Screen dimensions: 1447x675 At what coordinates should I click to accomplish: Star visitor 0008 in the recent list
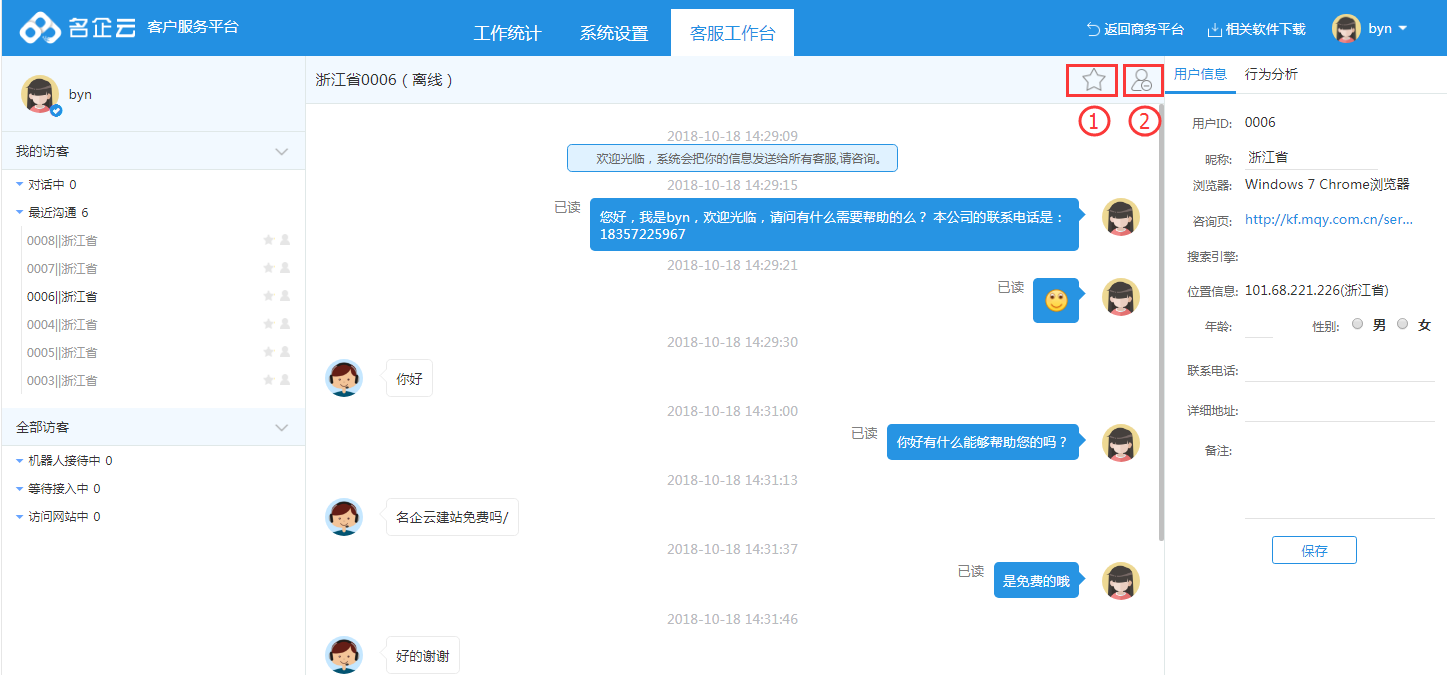point(268,240)
